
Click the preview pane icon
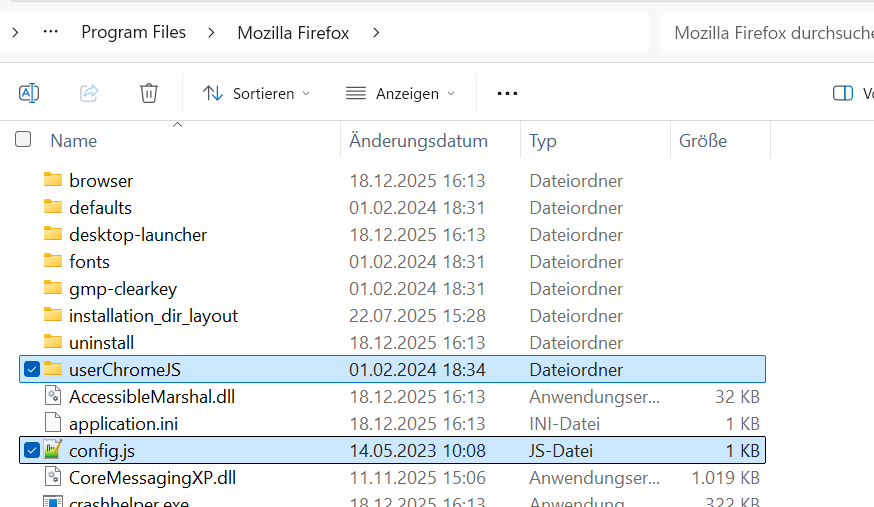coord(842,93)
